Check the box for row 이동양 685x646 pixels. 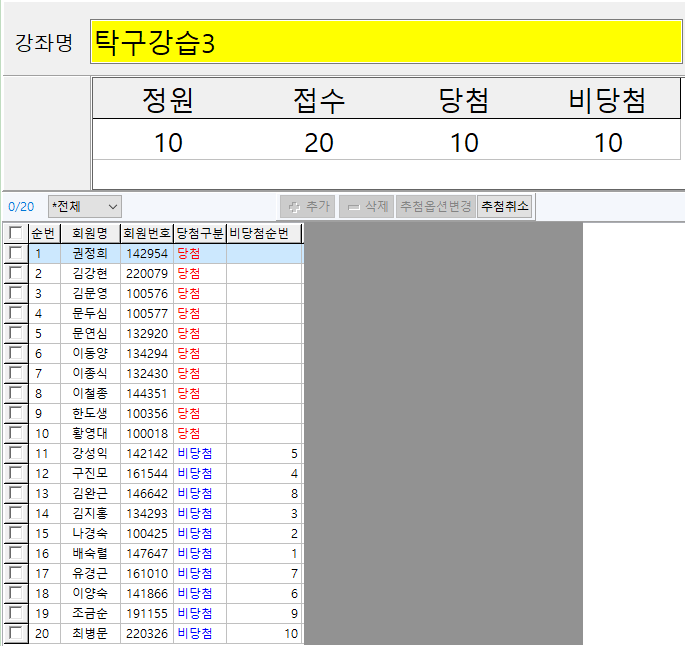tap(16, 353)
